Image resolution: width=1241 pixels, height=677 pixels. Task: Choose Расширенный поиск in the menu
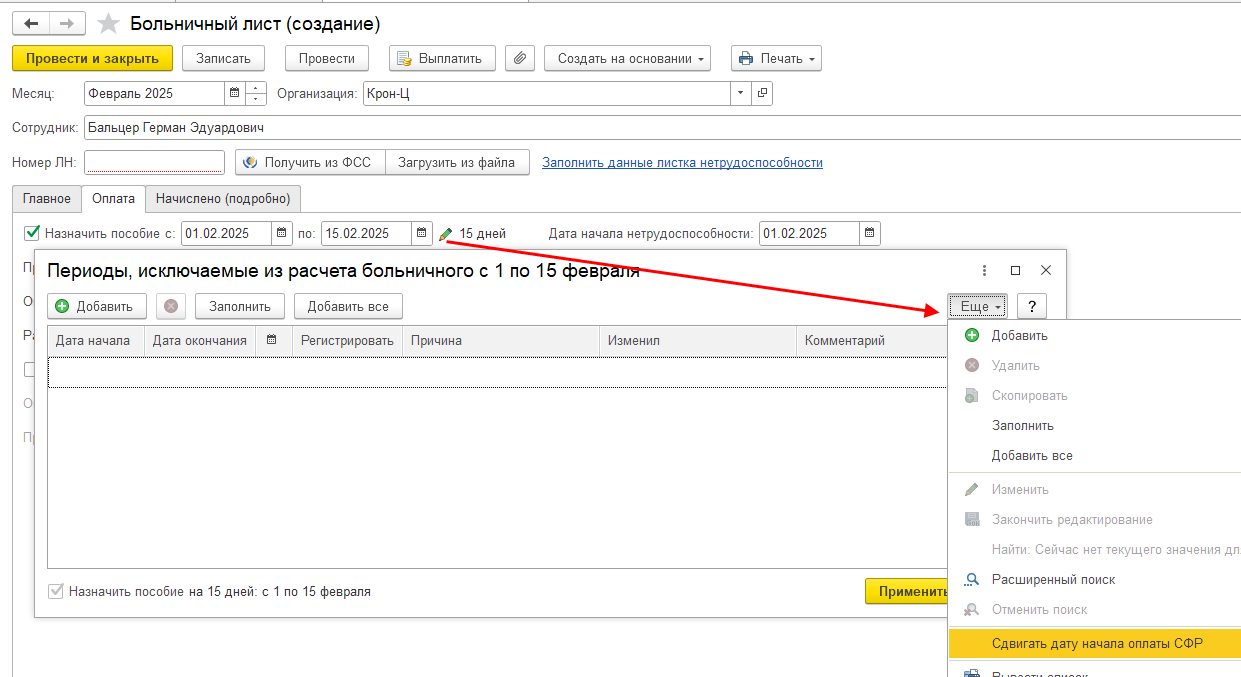coord(1095,579)
